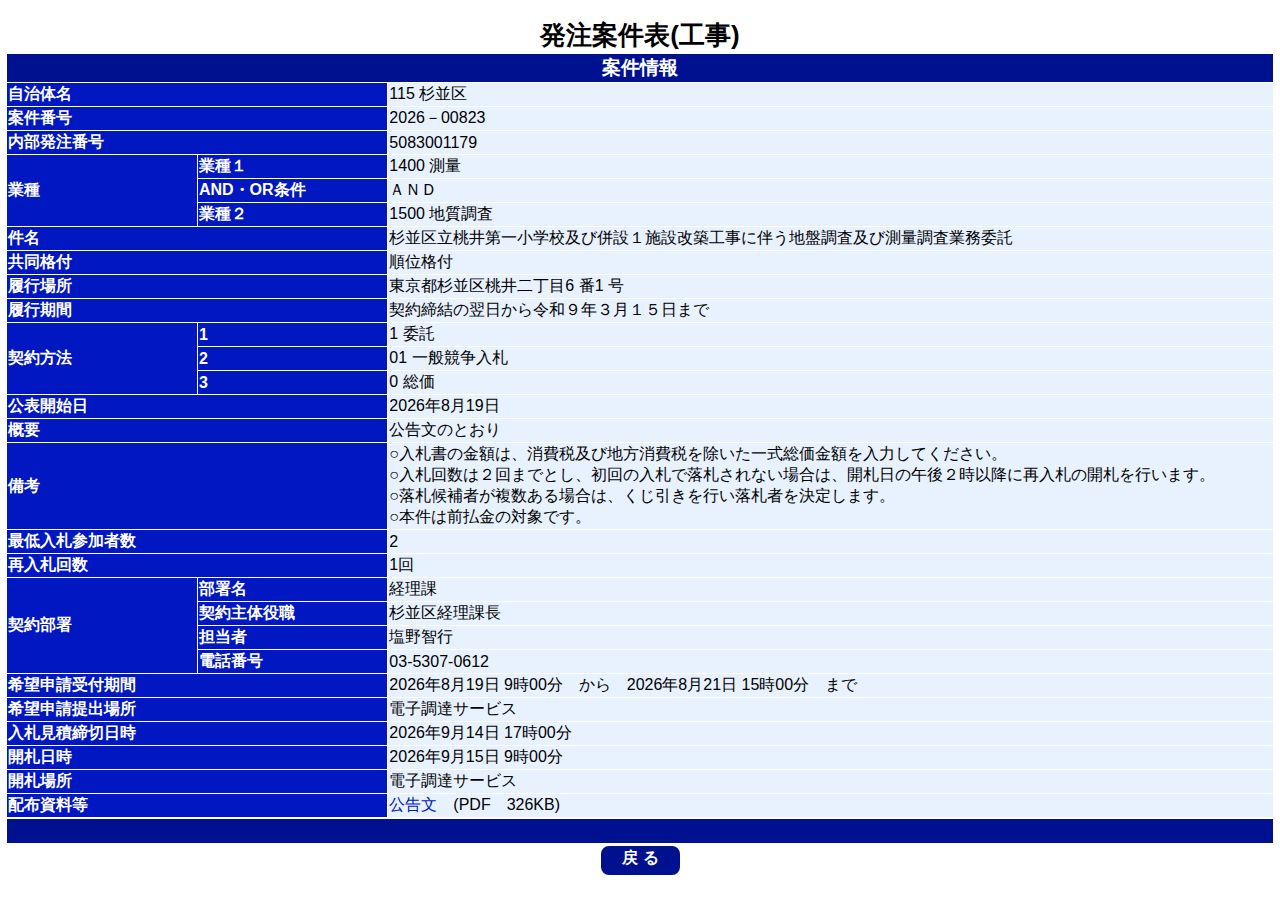Click contract method value 1 委託
The image size is (1280, 900).
tap(412, 334)
